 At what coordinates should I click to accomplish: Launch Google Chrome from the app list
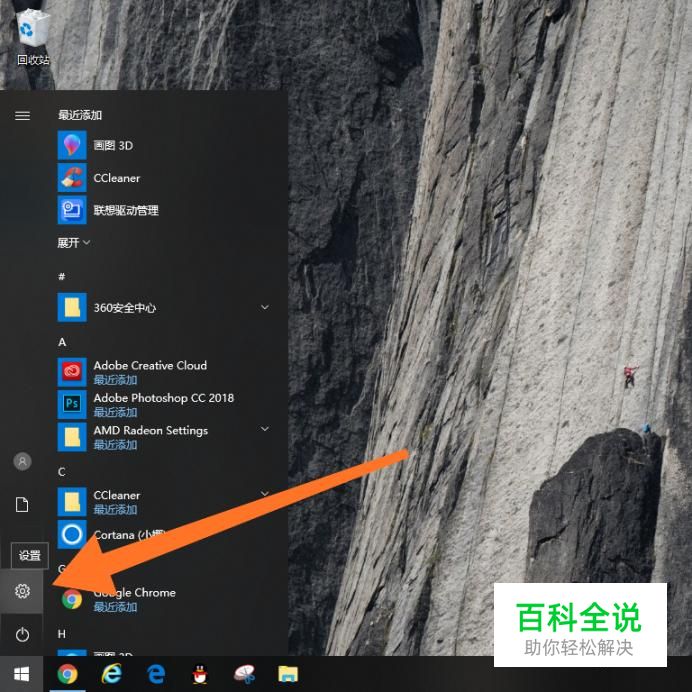[x=163, y=599]
